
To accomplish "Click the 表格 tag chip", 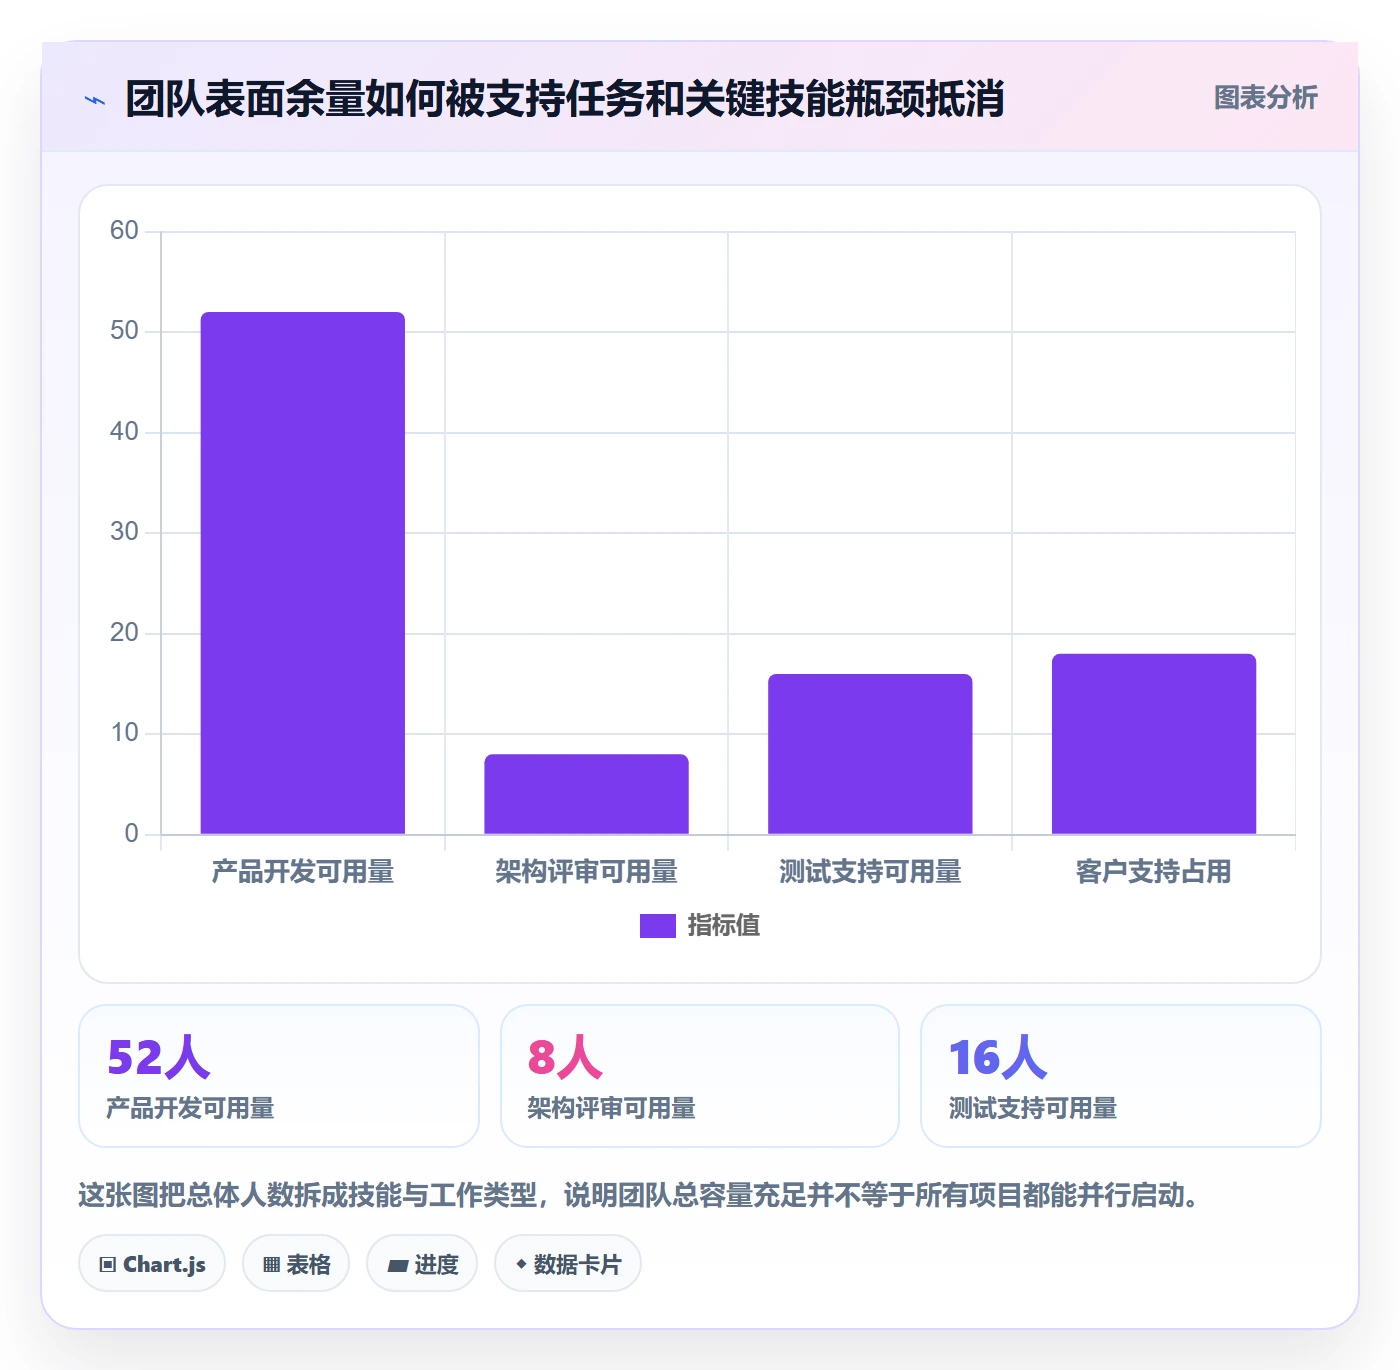I will coord(296,1264).
